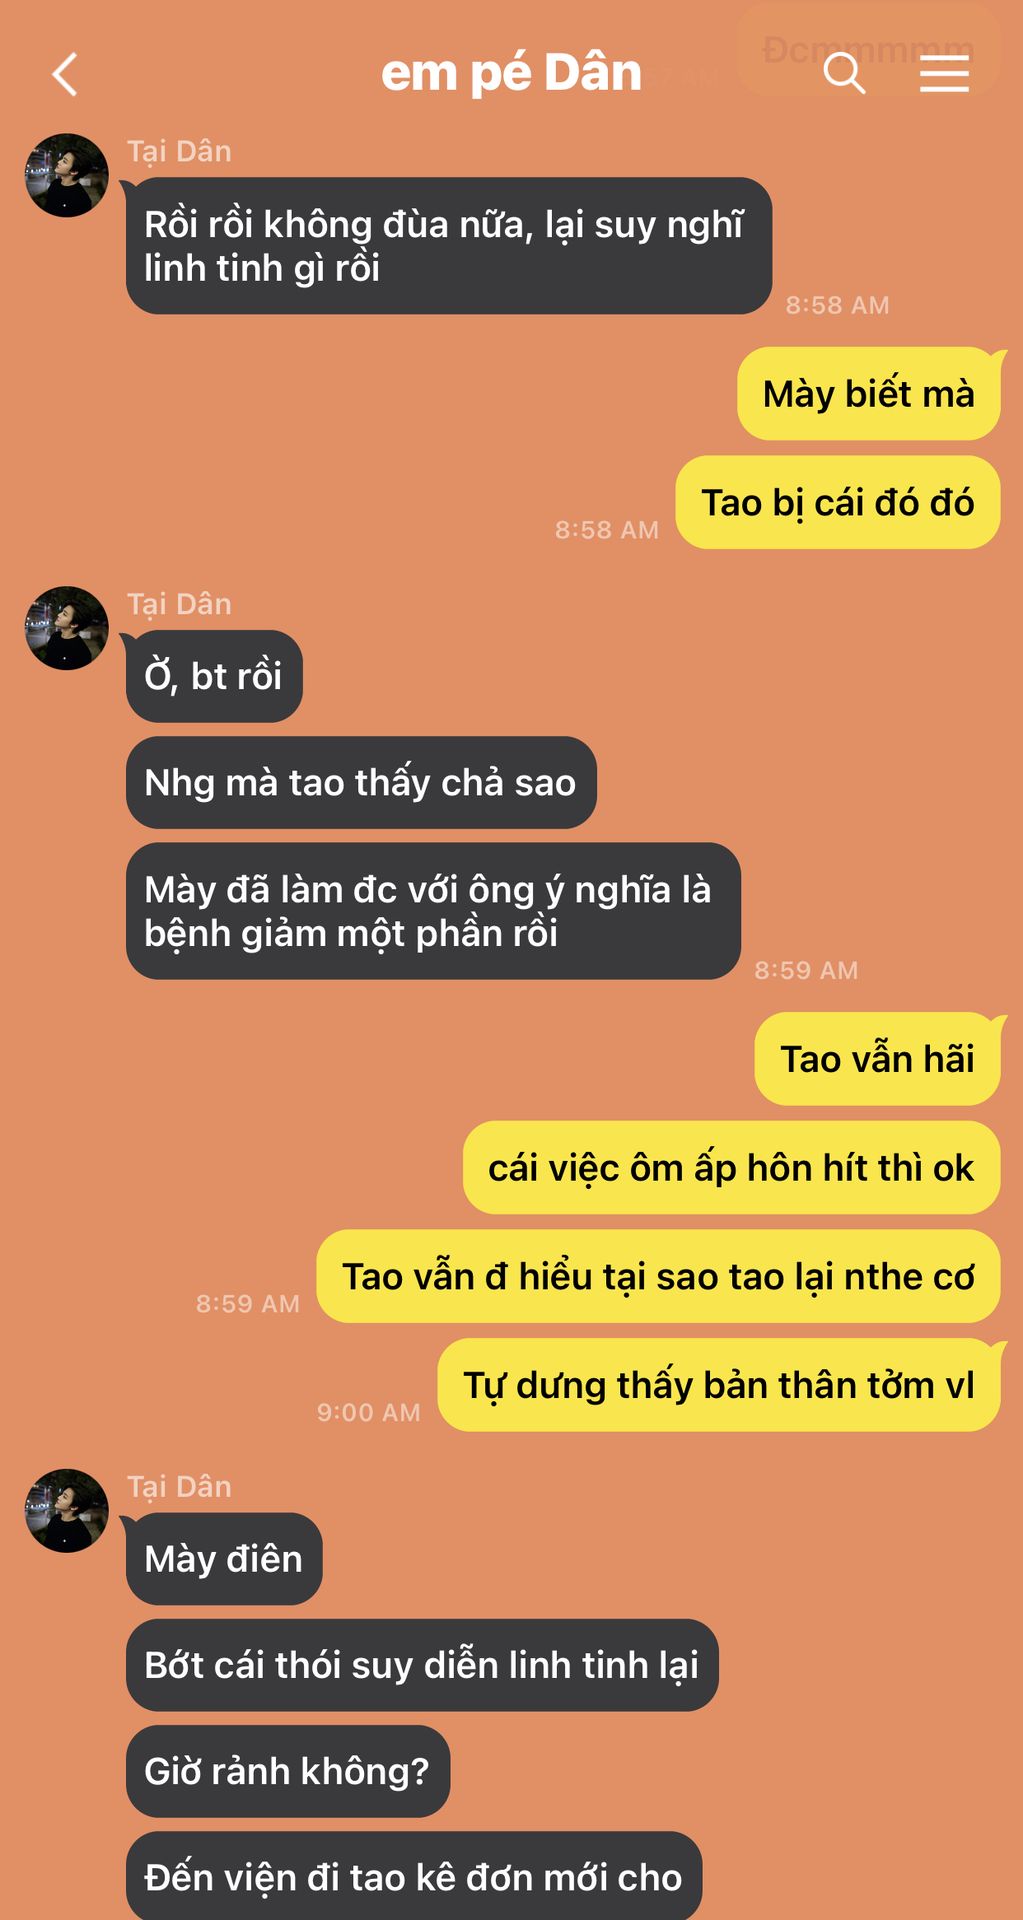Screen dimensions: 1023x1920
Task: Open the chat search magnifier icon
Action: [x=844, y=74]
